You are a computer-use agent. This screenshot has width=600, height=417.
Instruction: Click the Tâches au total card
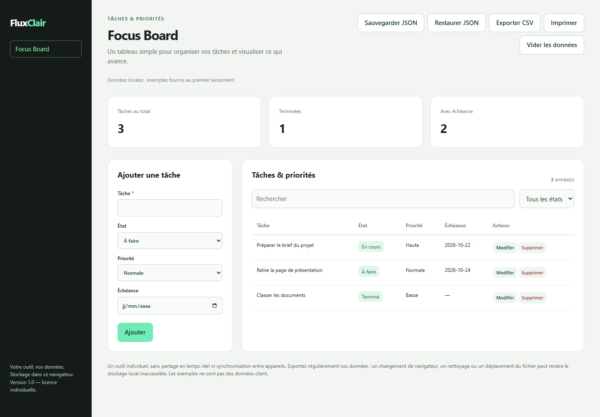(184, 122)
